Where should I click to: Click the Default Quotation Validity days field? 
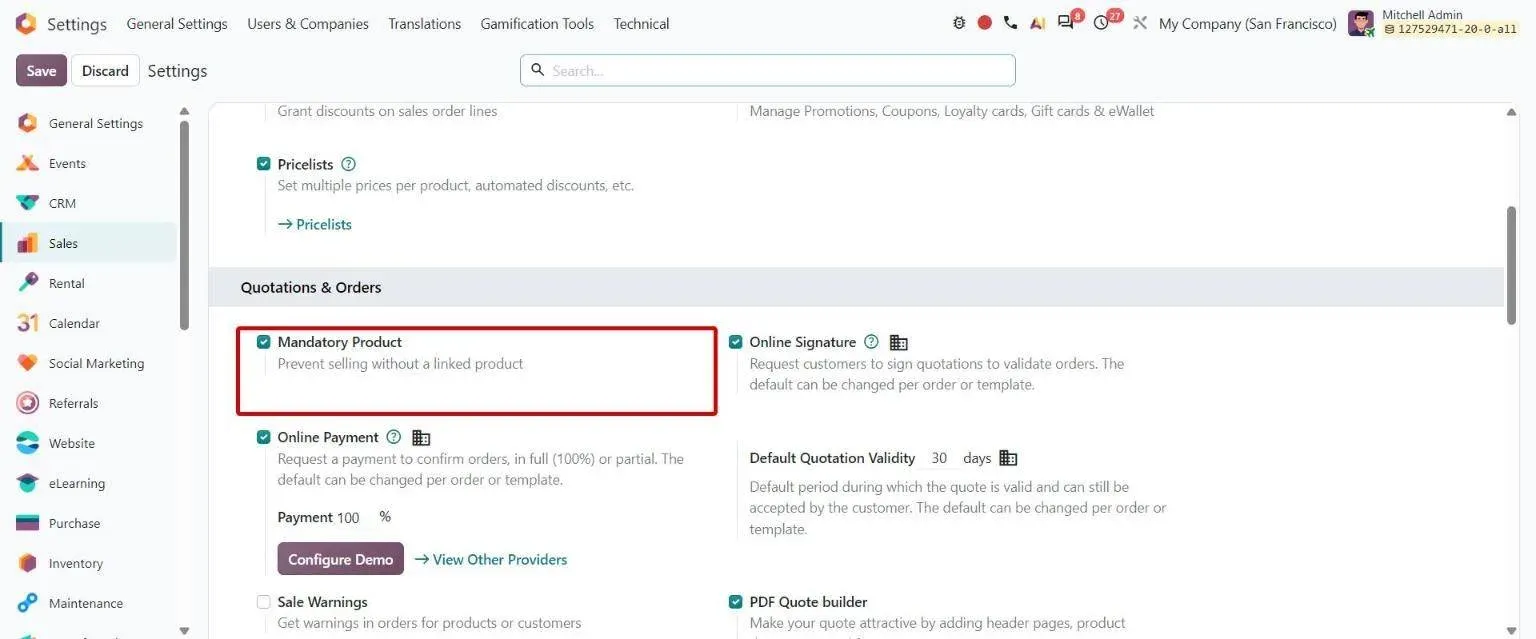pyautogui.click(x=939, y=458)
